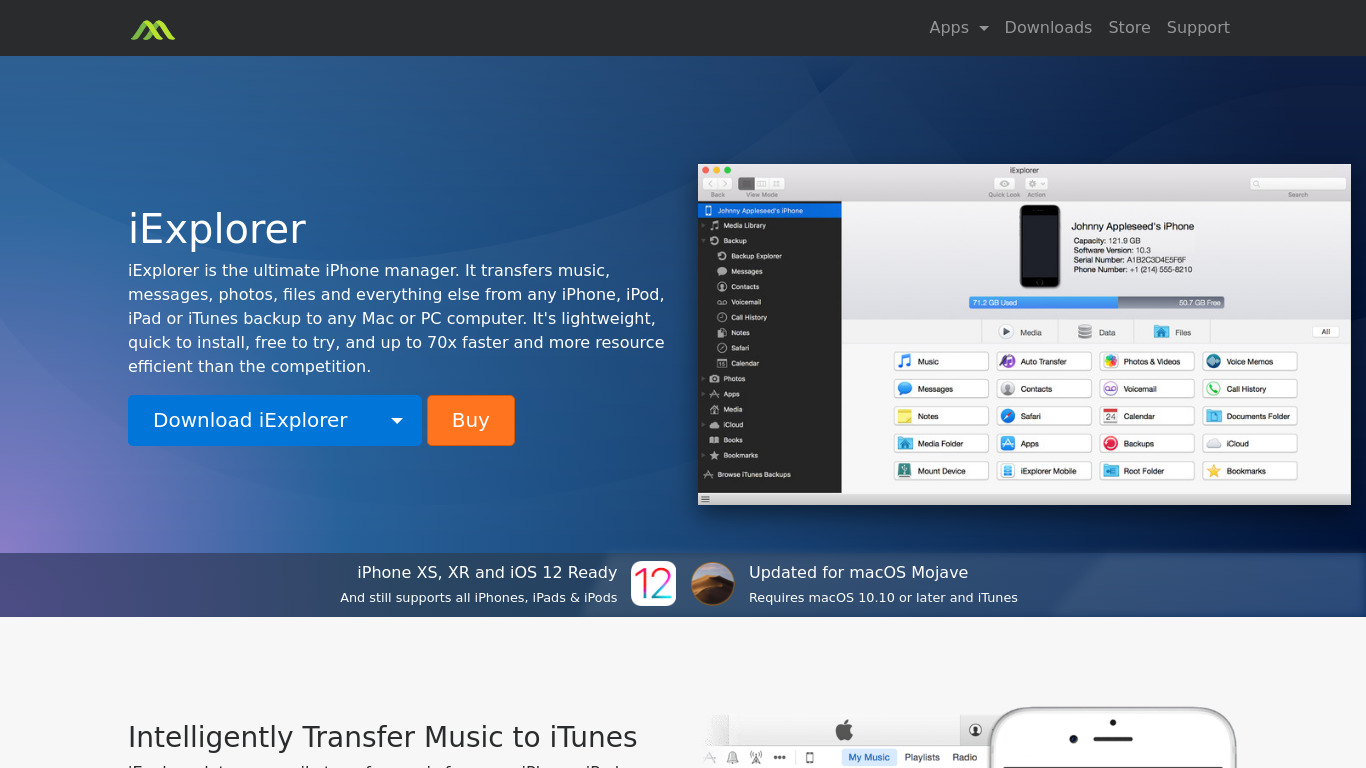Click the Music button in iExplorer grid
The image size is (1366, 768).
941,361
